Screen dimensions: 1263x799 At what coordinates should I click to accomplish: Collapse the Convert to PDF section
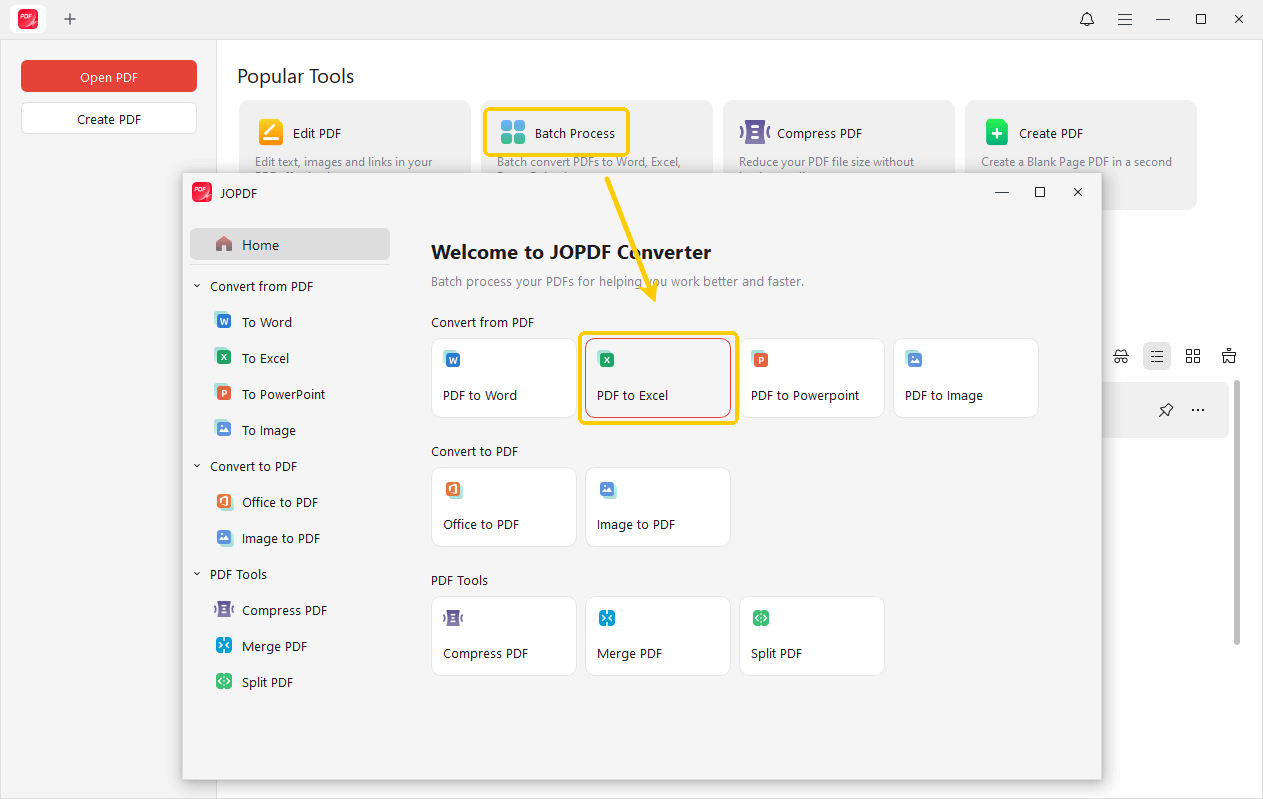click(197, 466)
